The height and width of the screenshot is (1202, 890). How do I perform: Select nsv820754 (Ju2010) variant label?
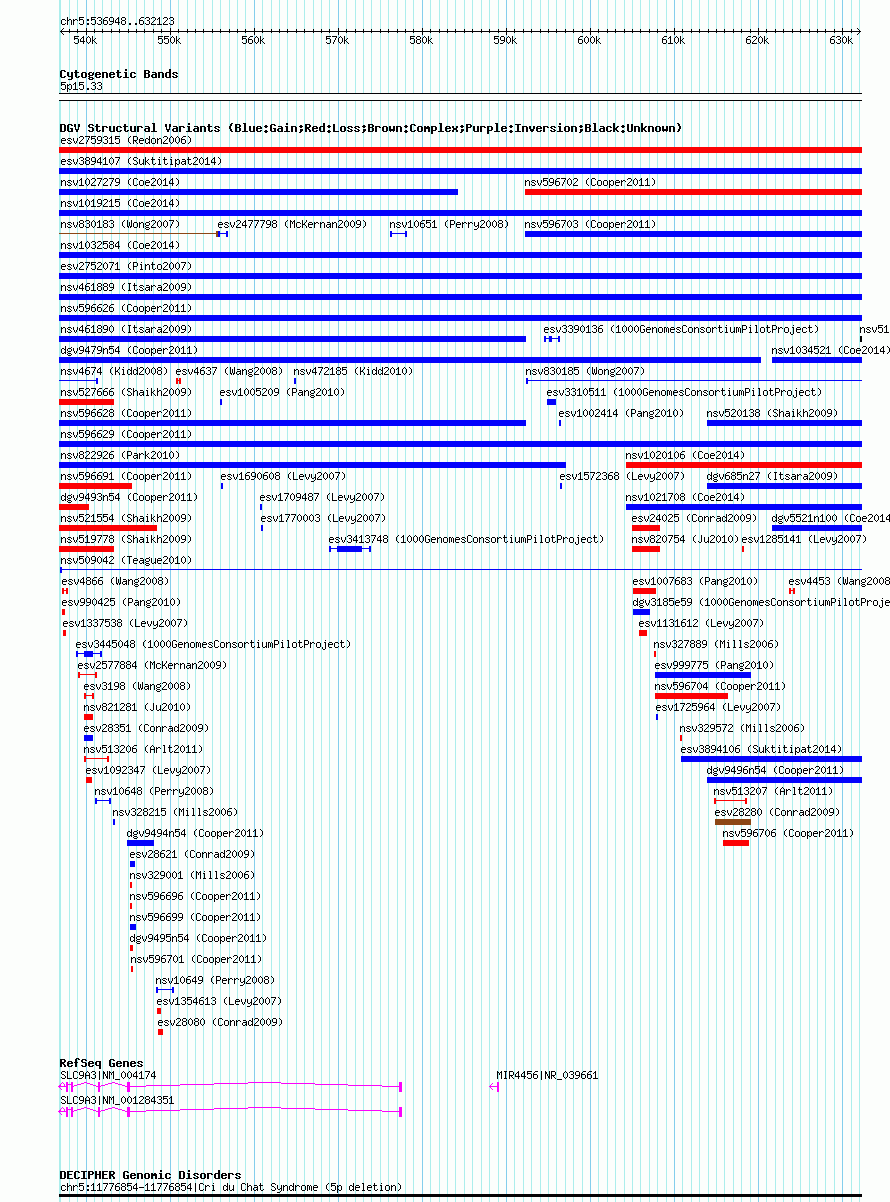[x=685, y=539]
